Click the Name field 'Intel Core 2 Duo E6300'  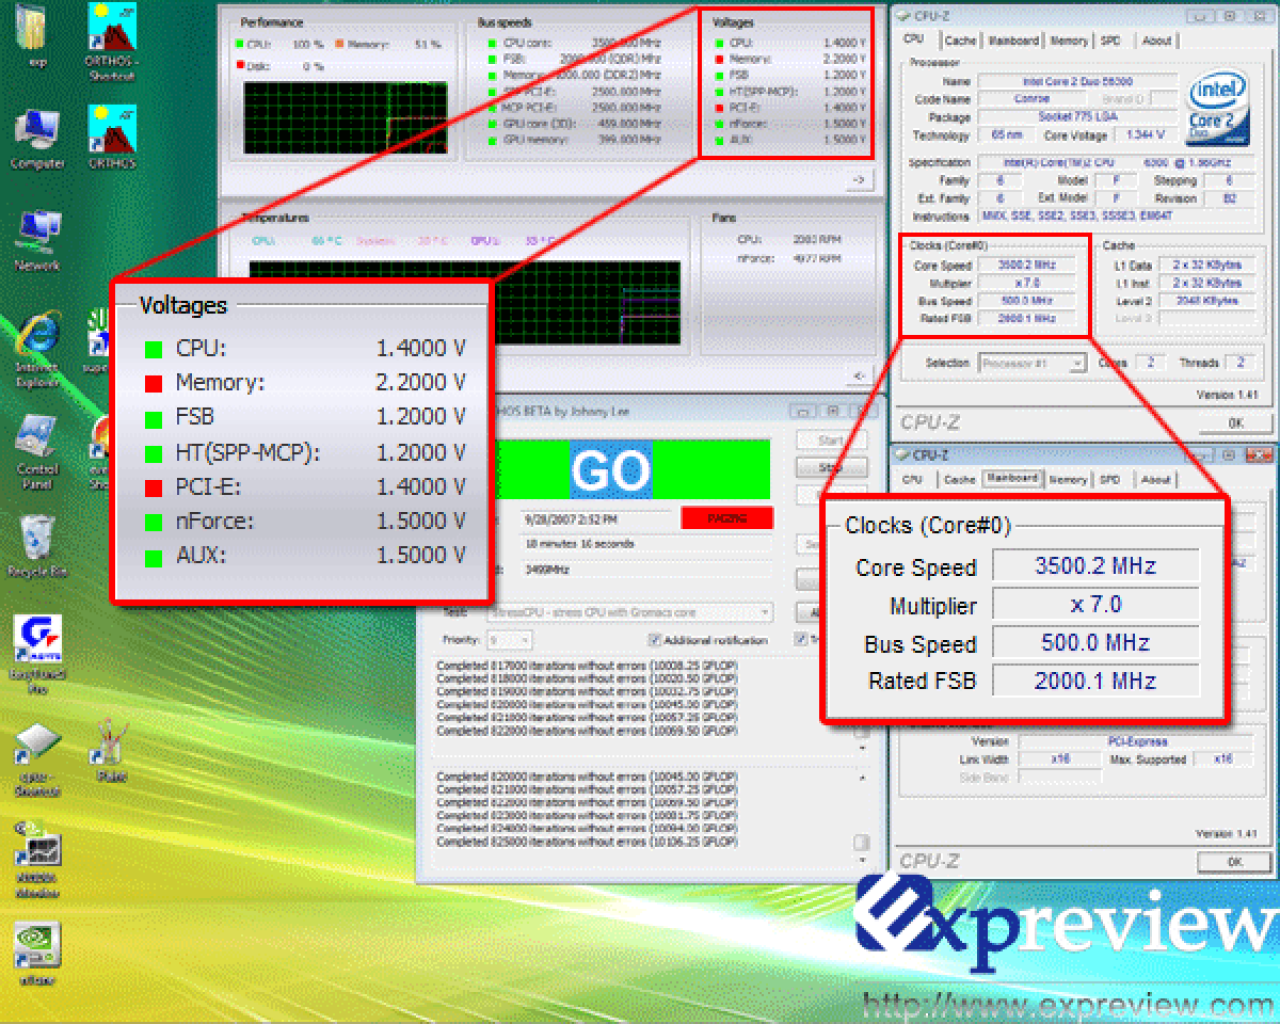coord(1078,81)
